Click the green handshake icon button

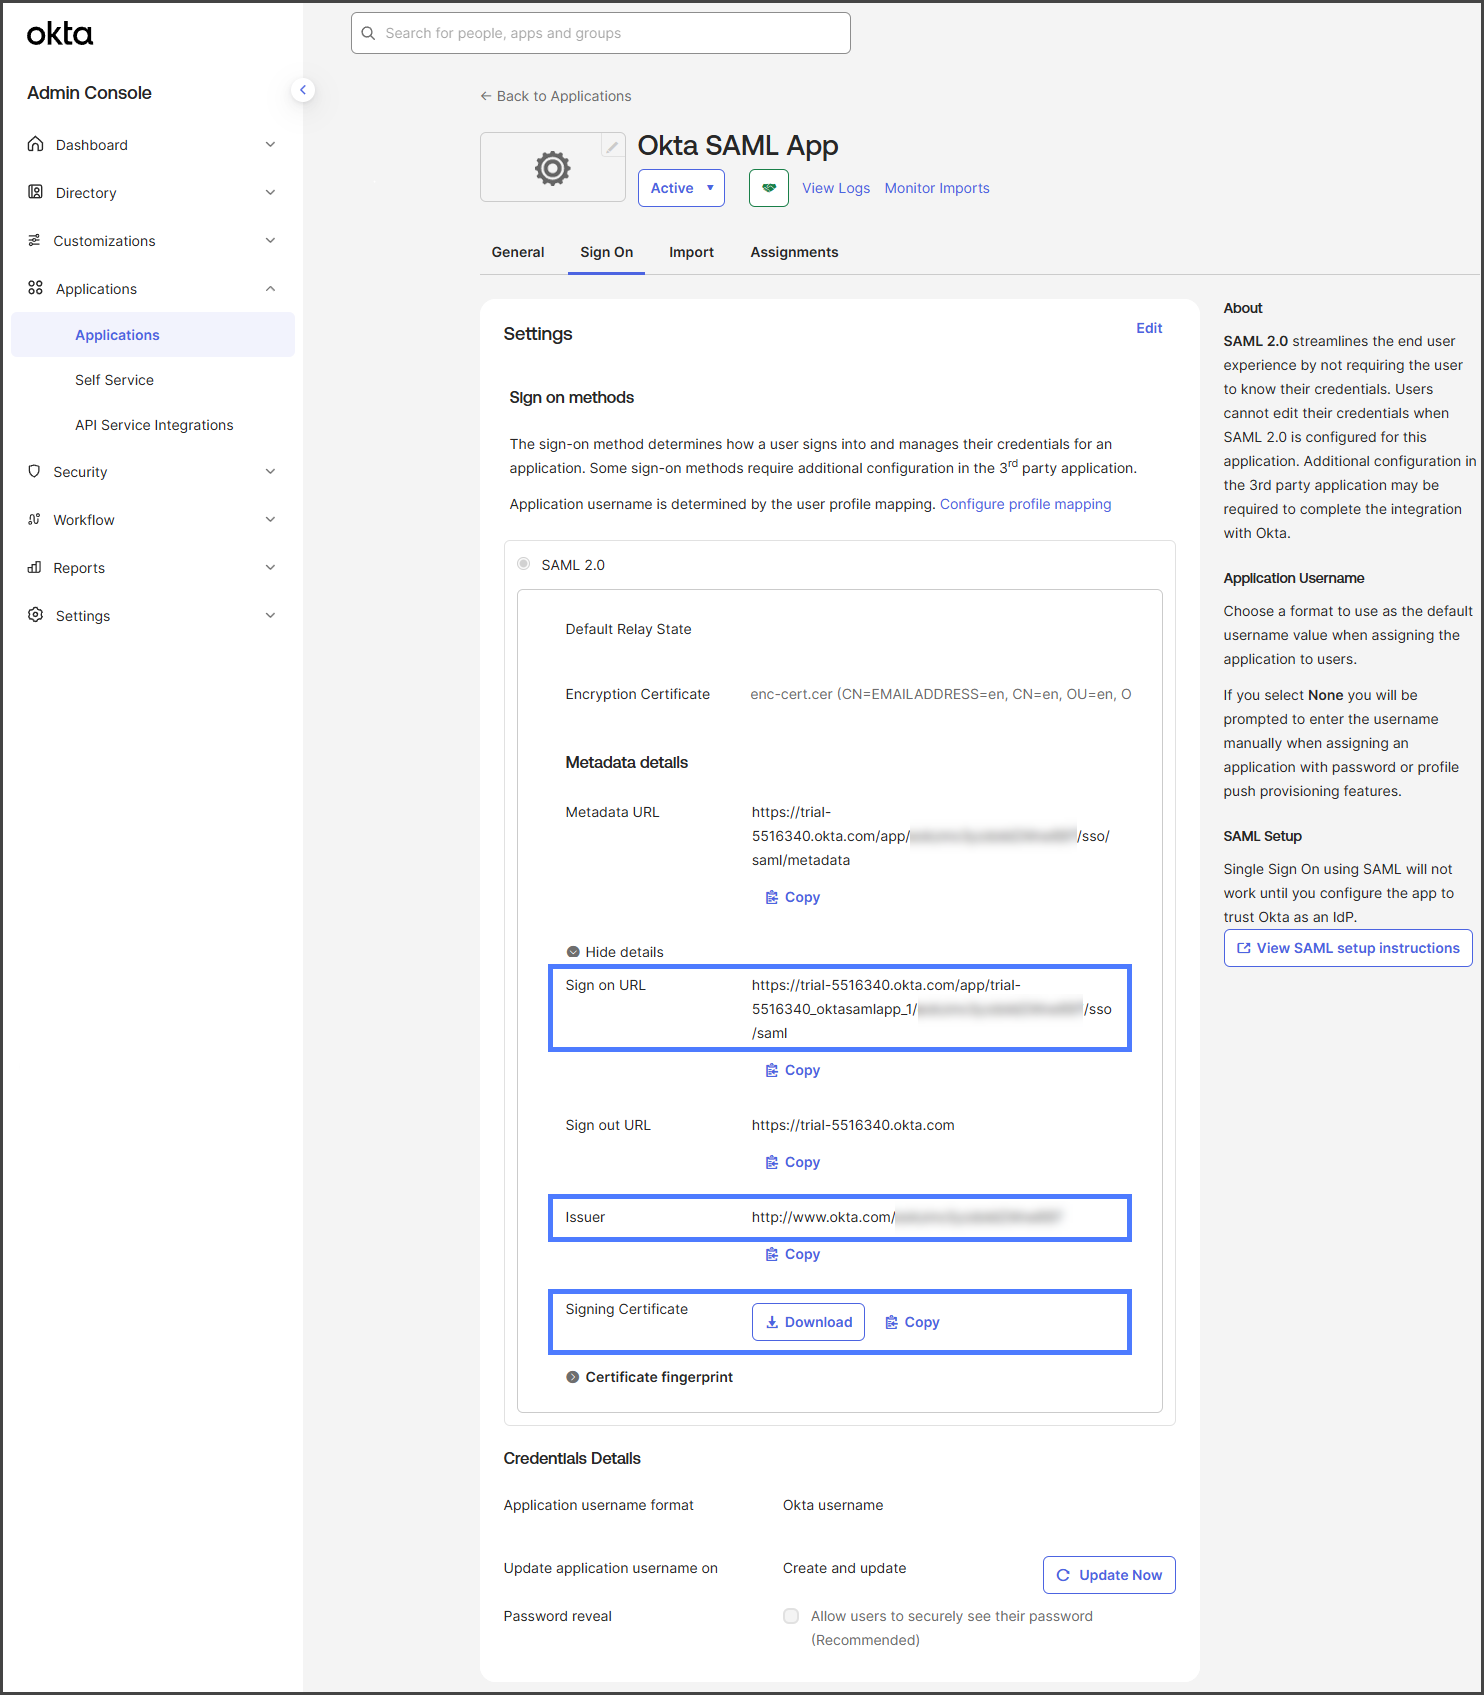tap(768, 188)
